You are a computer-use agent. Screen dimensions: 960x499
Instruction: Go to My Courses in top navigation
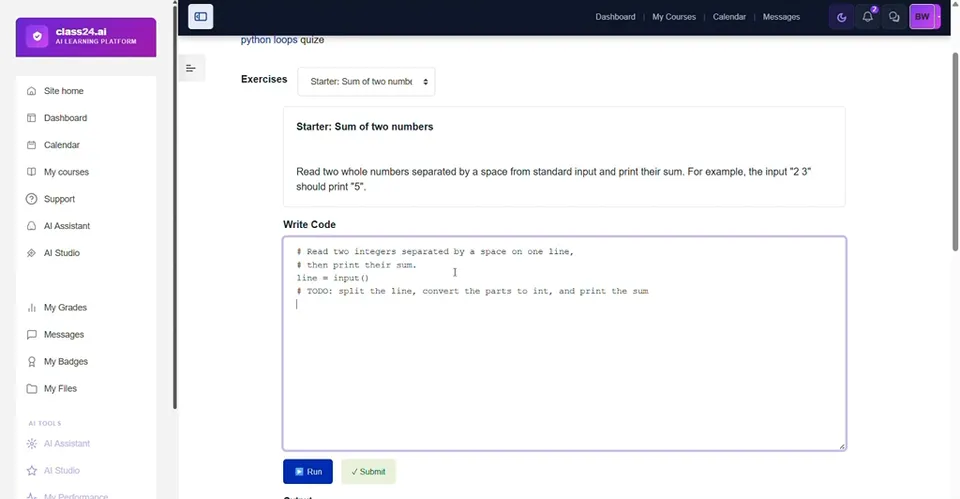click(x=674, y=17)
